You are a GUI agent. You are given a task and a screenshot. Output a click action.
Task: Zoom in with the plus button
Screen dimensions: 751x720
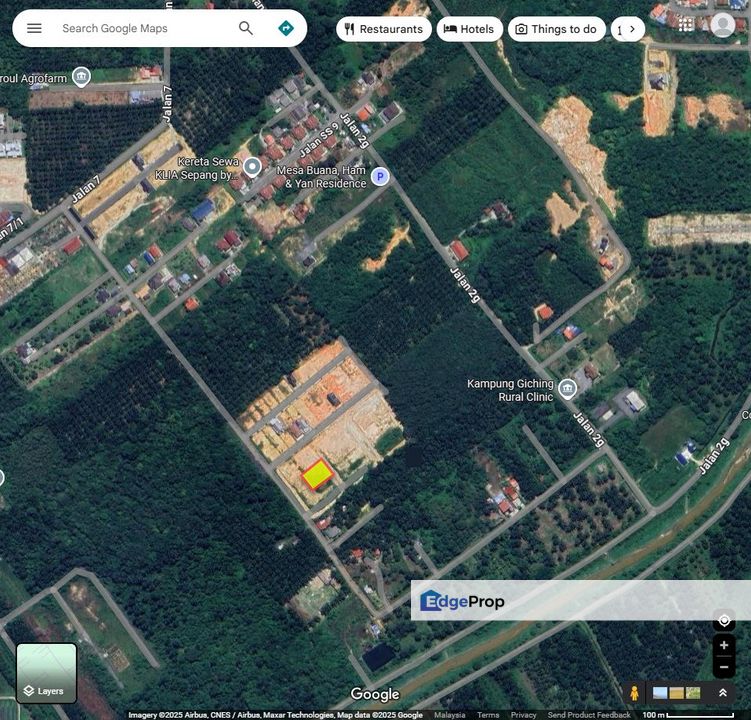point(724,645)
